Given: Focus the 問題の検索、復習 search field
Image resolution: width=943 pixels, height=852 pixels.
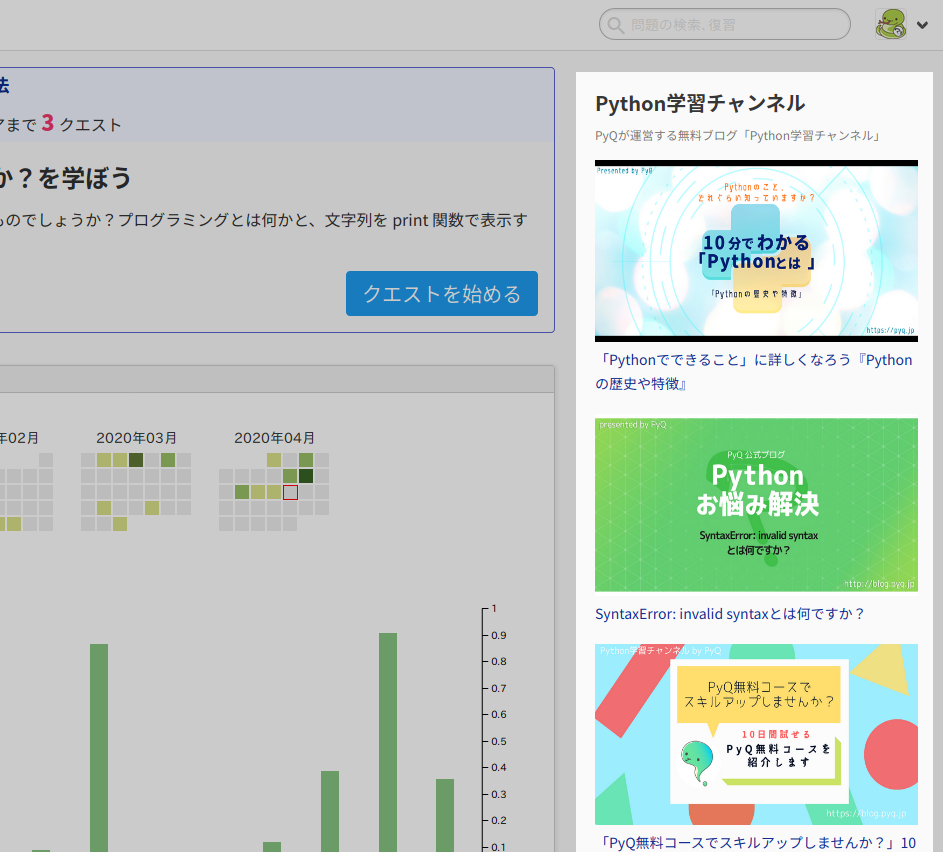Looking at the screenshot, I should tap(724, 25).
